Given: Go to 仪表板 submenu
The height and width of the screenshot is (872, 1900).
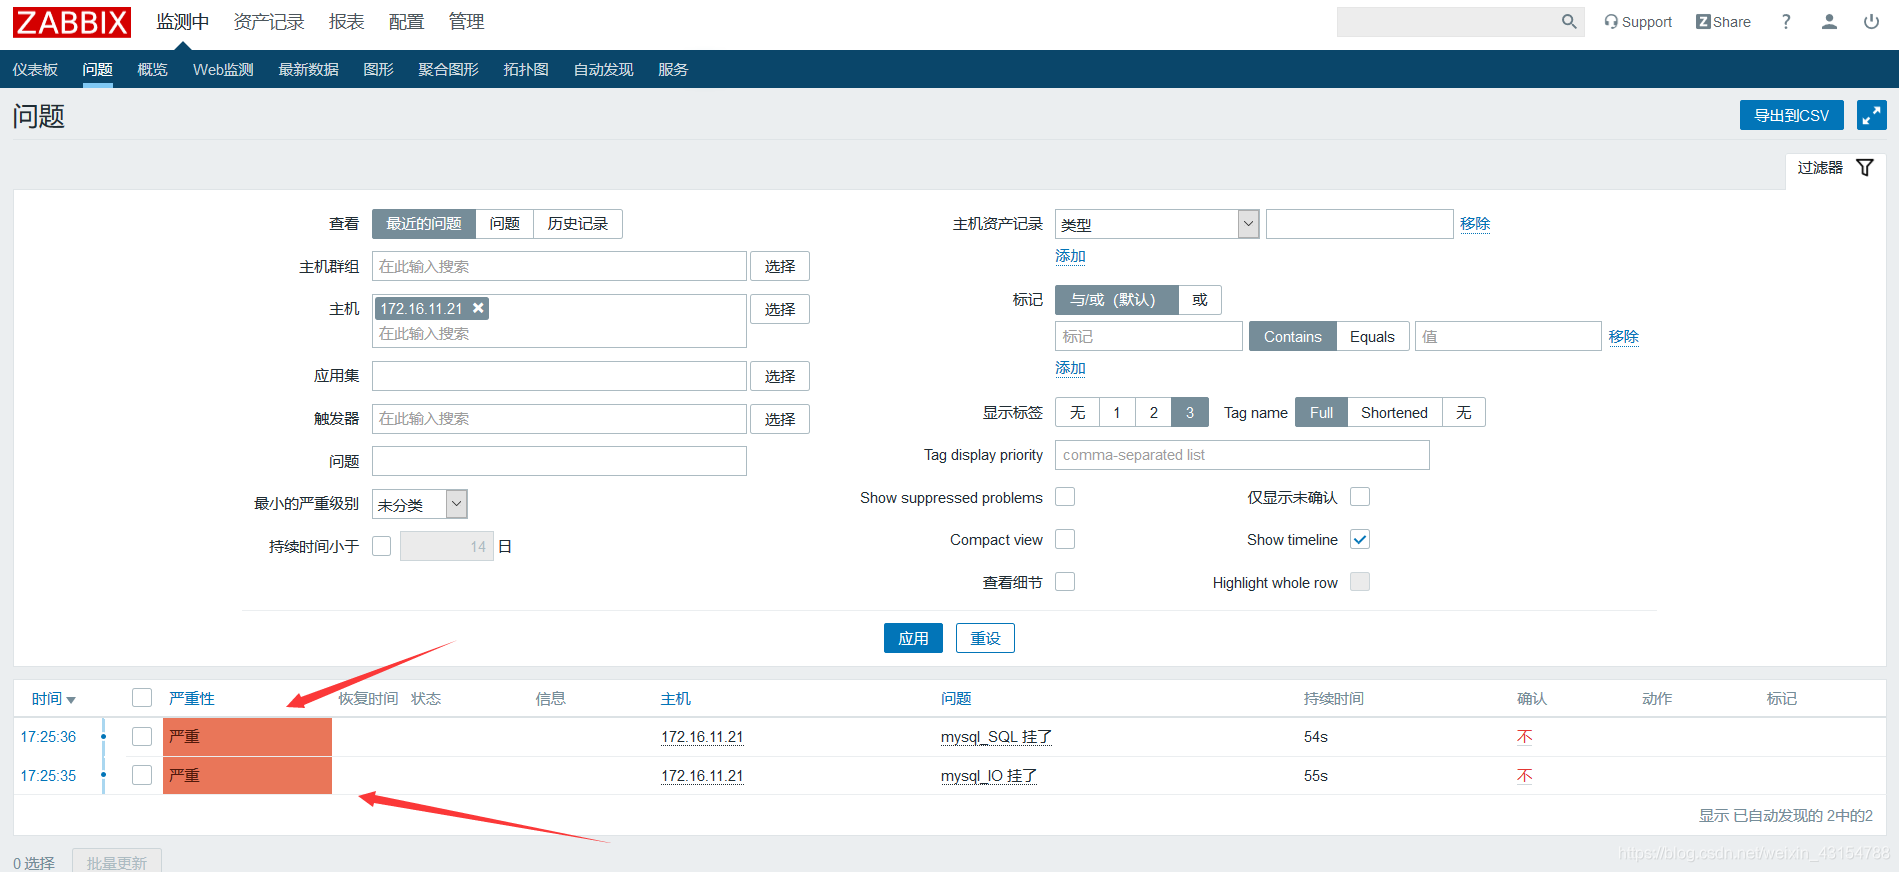Looking at the screenshot, I should (35, 69).
